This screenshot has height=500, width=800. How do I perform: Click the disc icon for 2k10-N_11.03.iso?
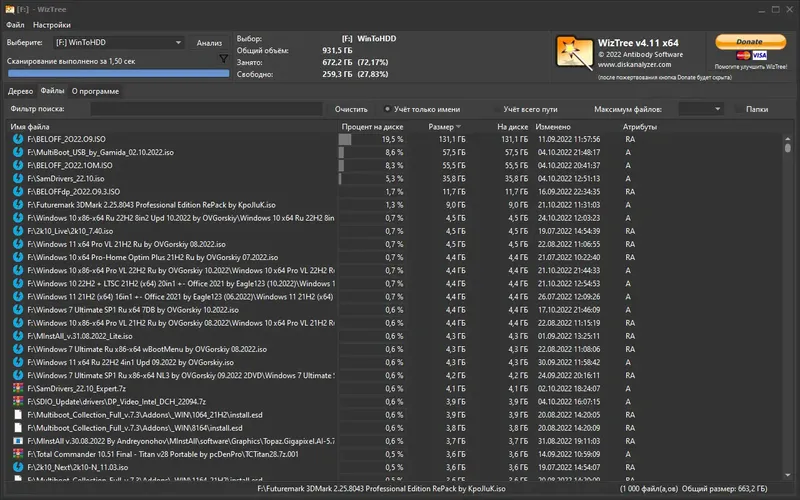pyautogui.click(x=18, y=467)
